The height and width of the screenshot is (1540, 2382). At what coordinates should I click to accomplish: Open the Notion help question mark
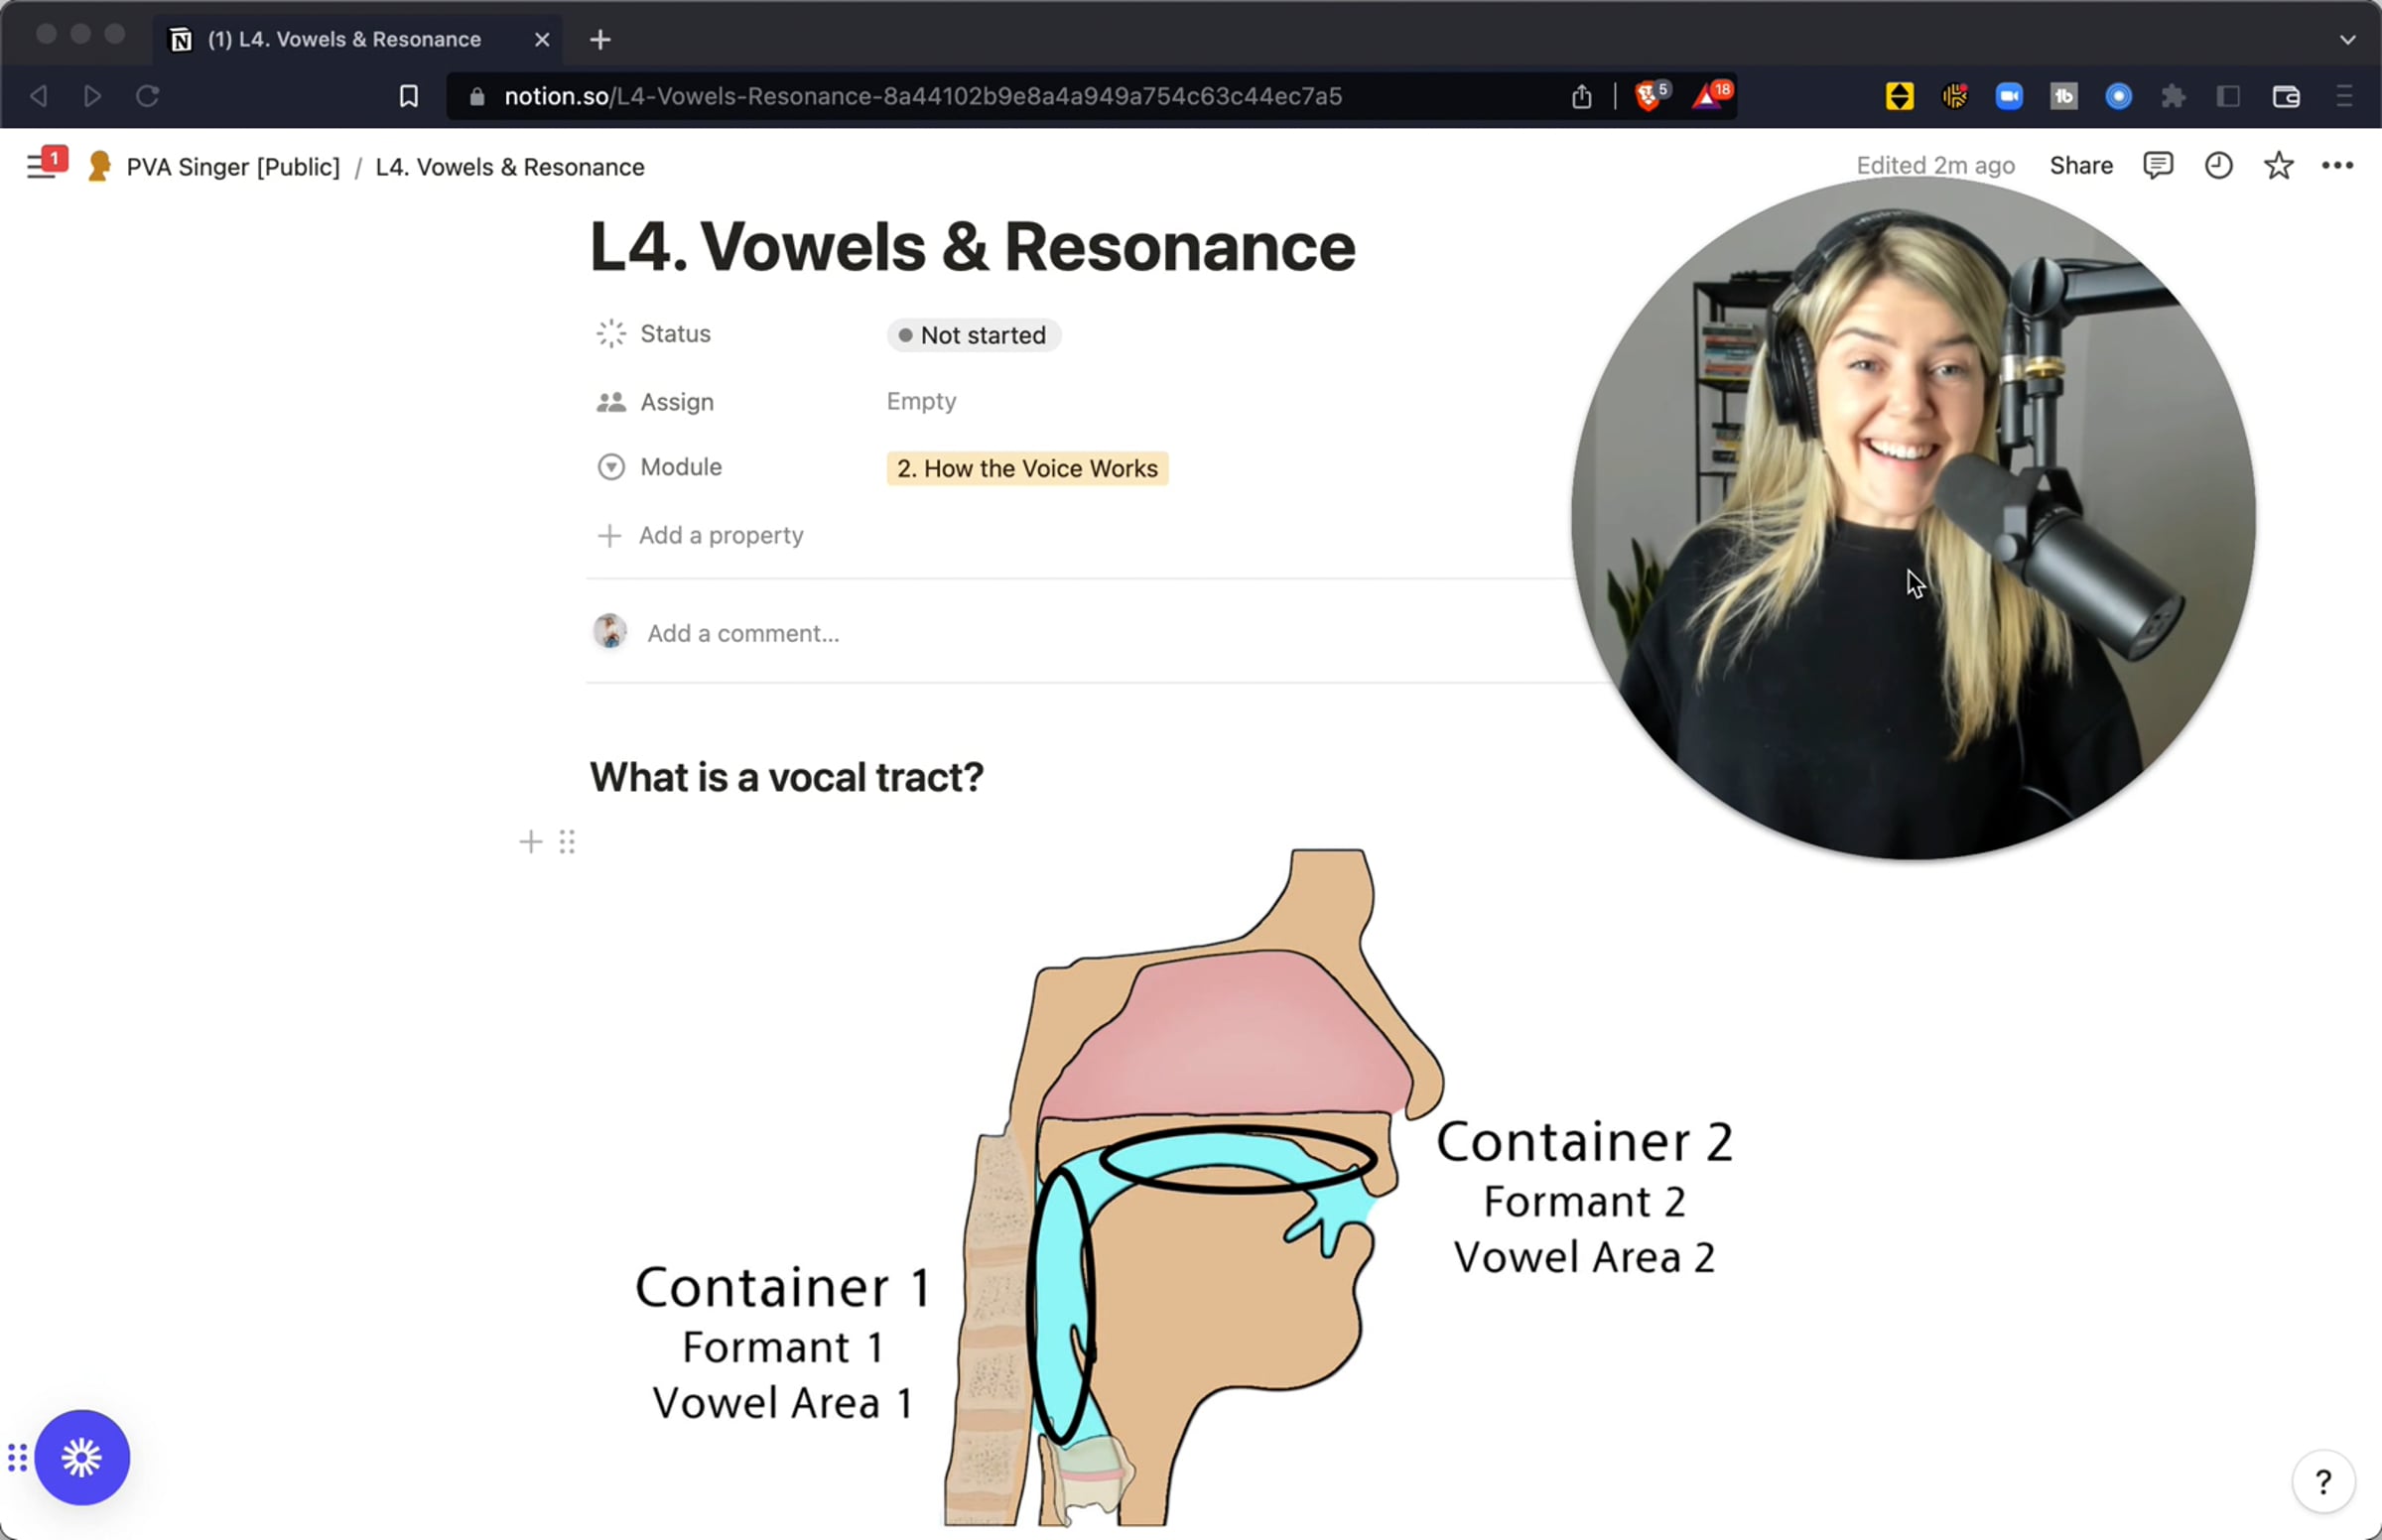(2323, 1481)
